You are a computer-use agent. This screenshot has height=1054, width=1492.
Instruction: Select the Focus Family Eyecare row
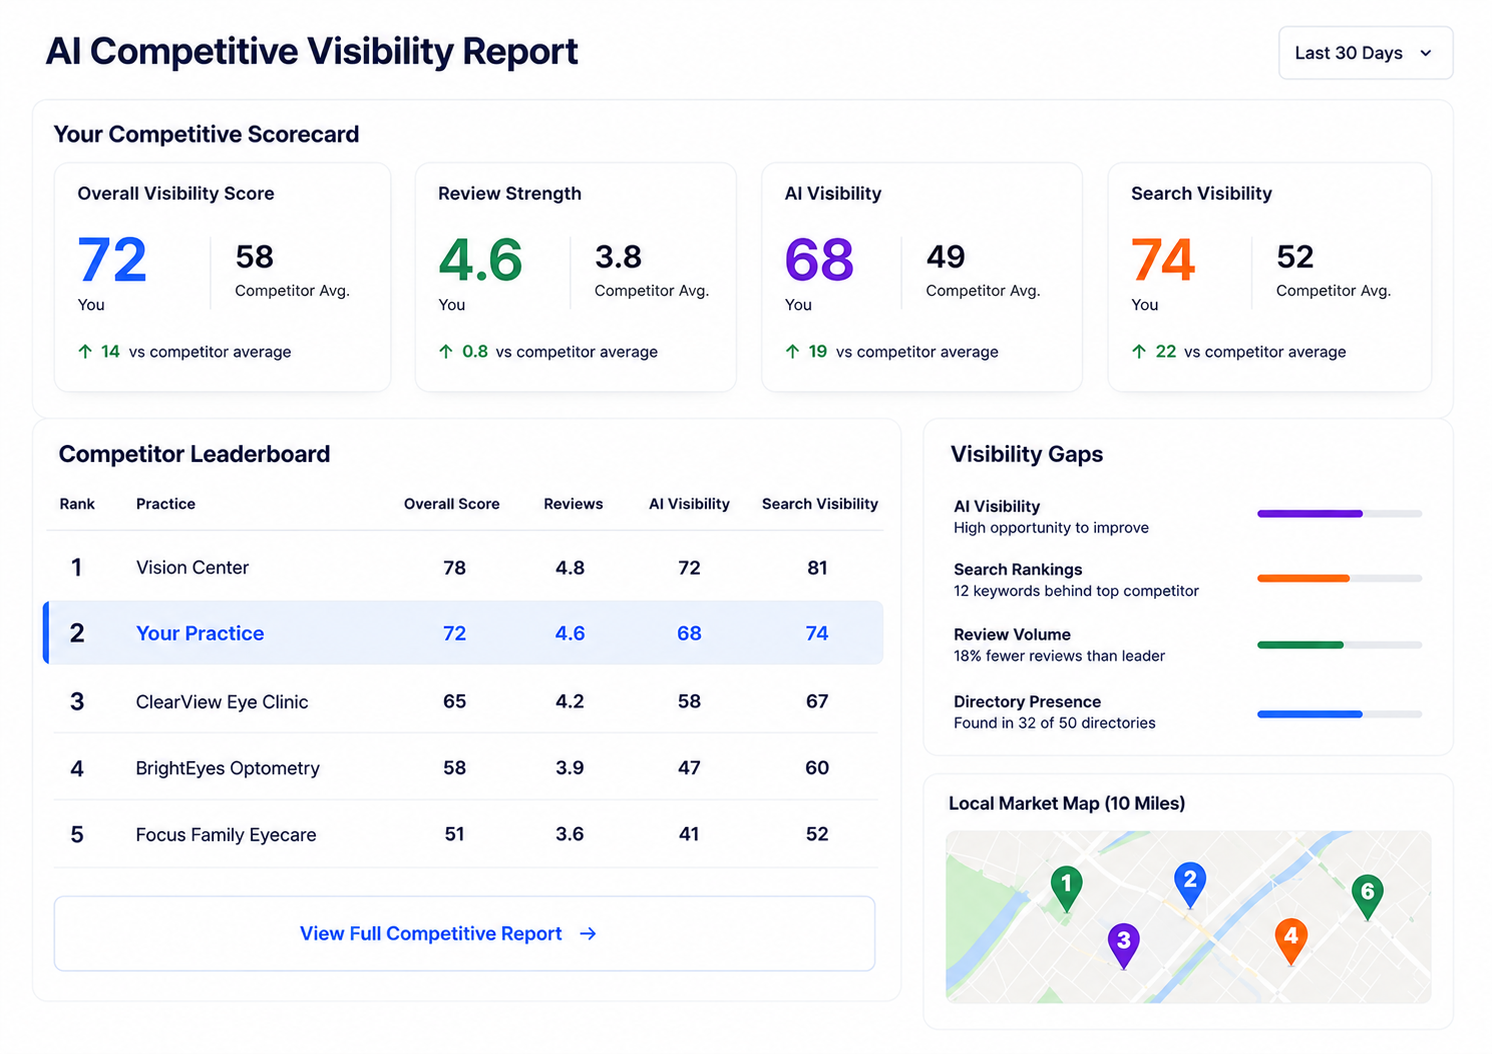coord(466,834)
